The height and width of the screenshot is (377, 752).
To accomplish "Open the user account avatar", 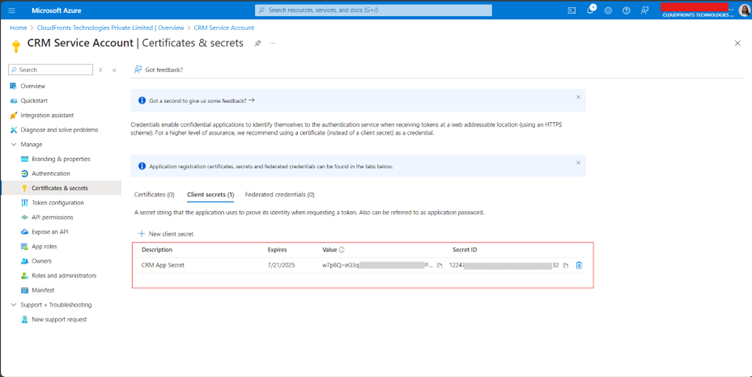I will [744, 10].
